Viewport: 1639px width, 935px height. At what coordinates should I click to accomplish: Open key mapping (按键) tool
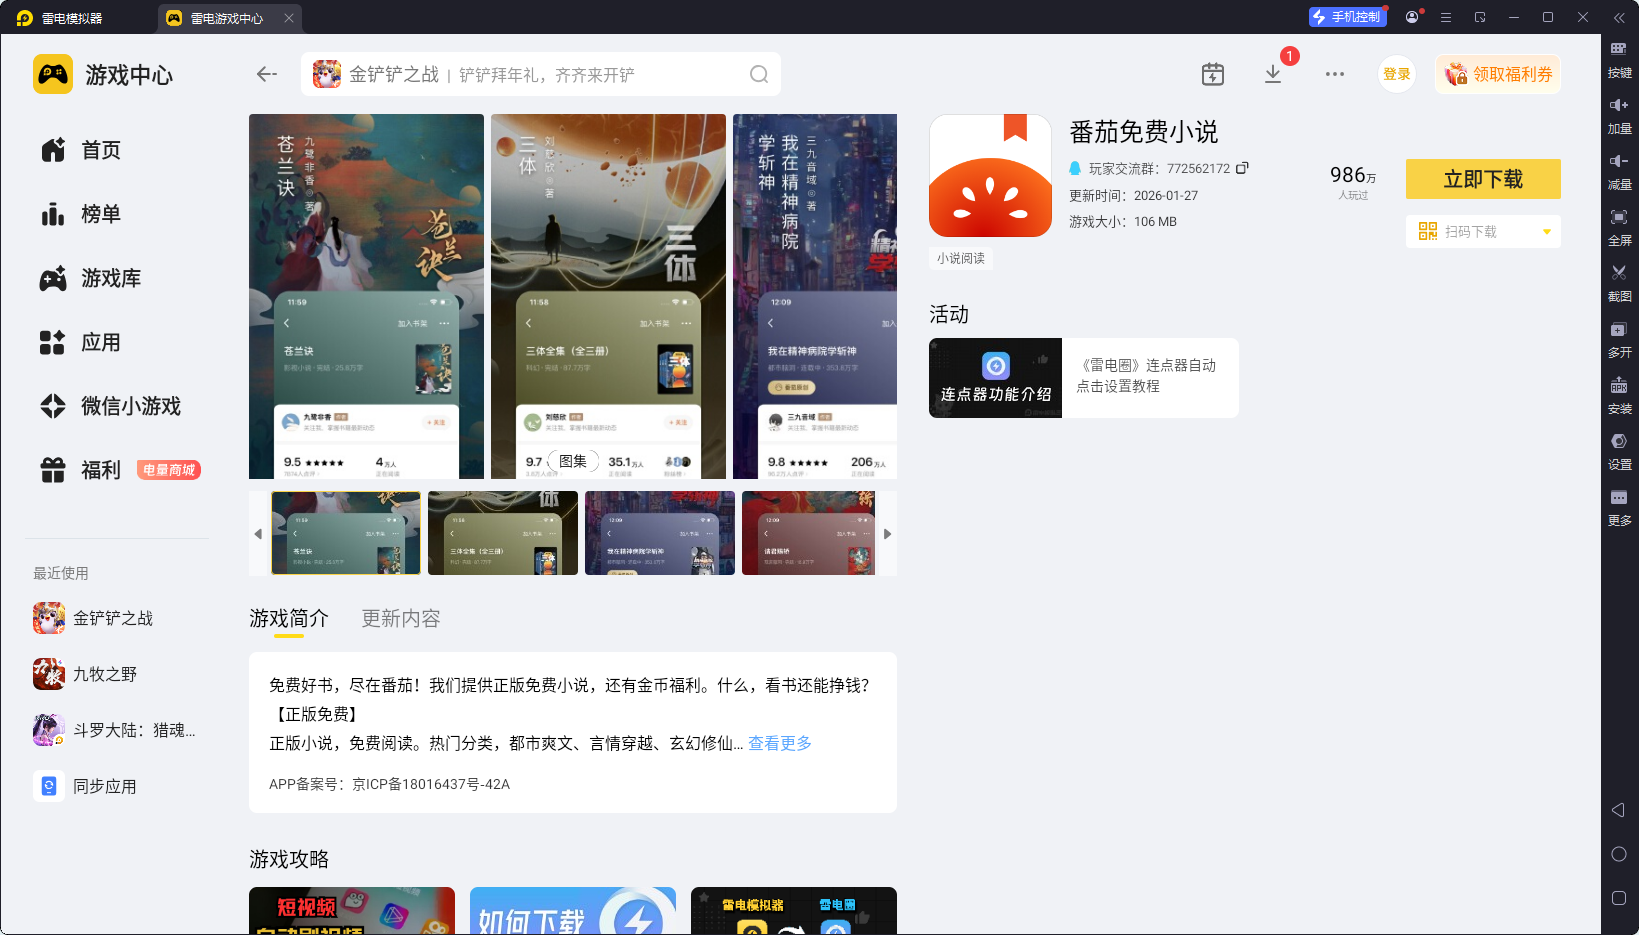1619,60
